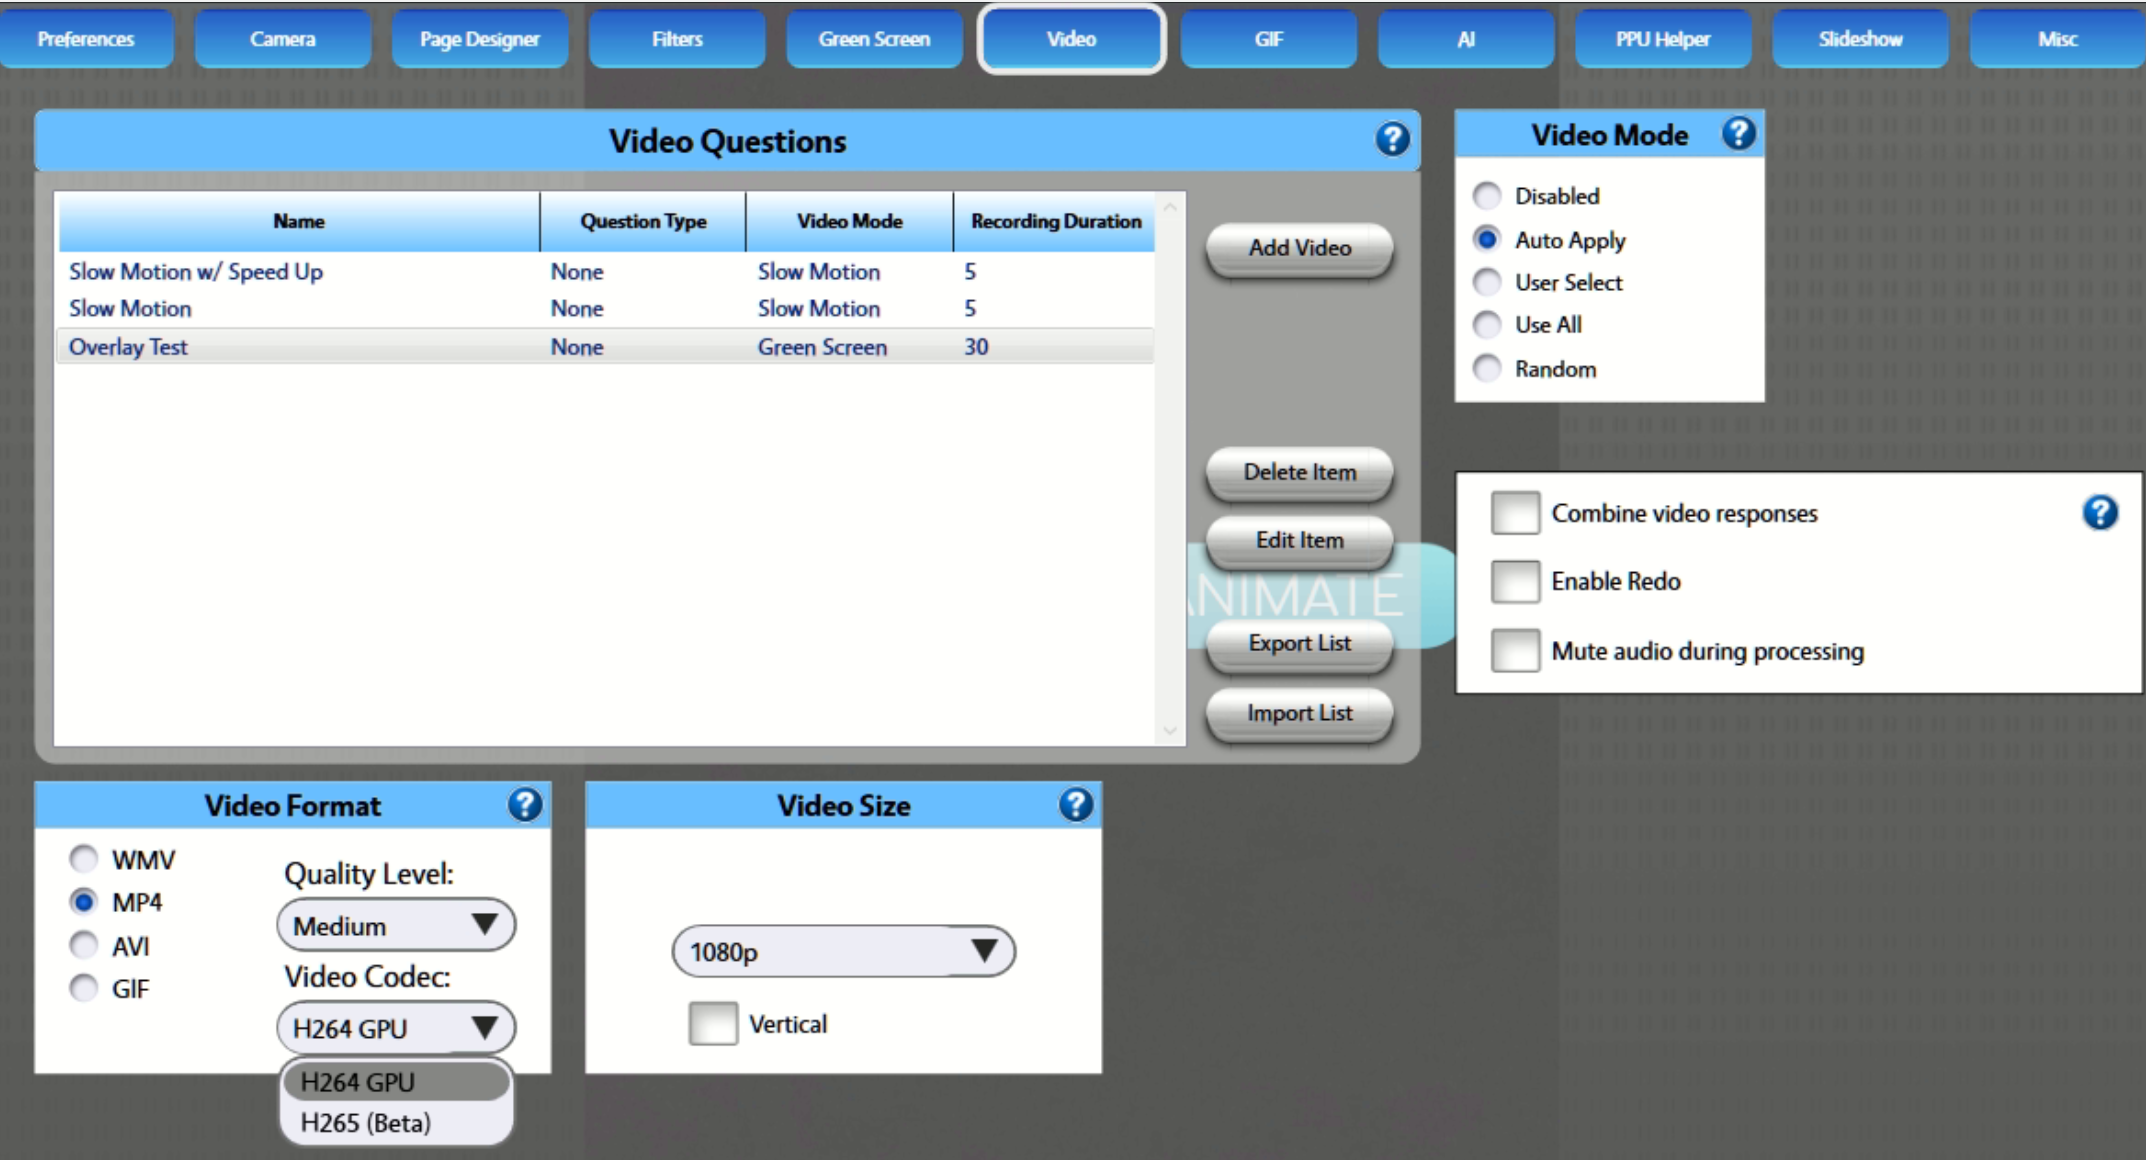
Task: Toggle Mute audio during processing
Action: [1514, 651]
